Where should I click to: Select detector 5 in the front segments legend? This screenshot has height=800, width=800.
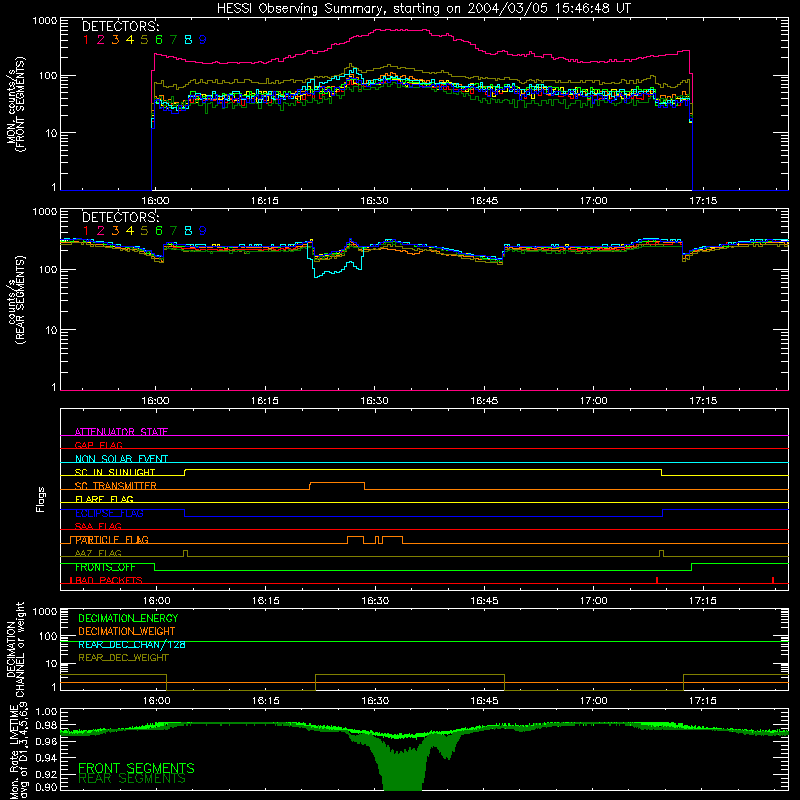tap(144, 40)
